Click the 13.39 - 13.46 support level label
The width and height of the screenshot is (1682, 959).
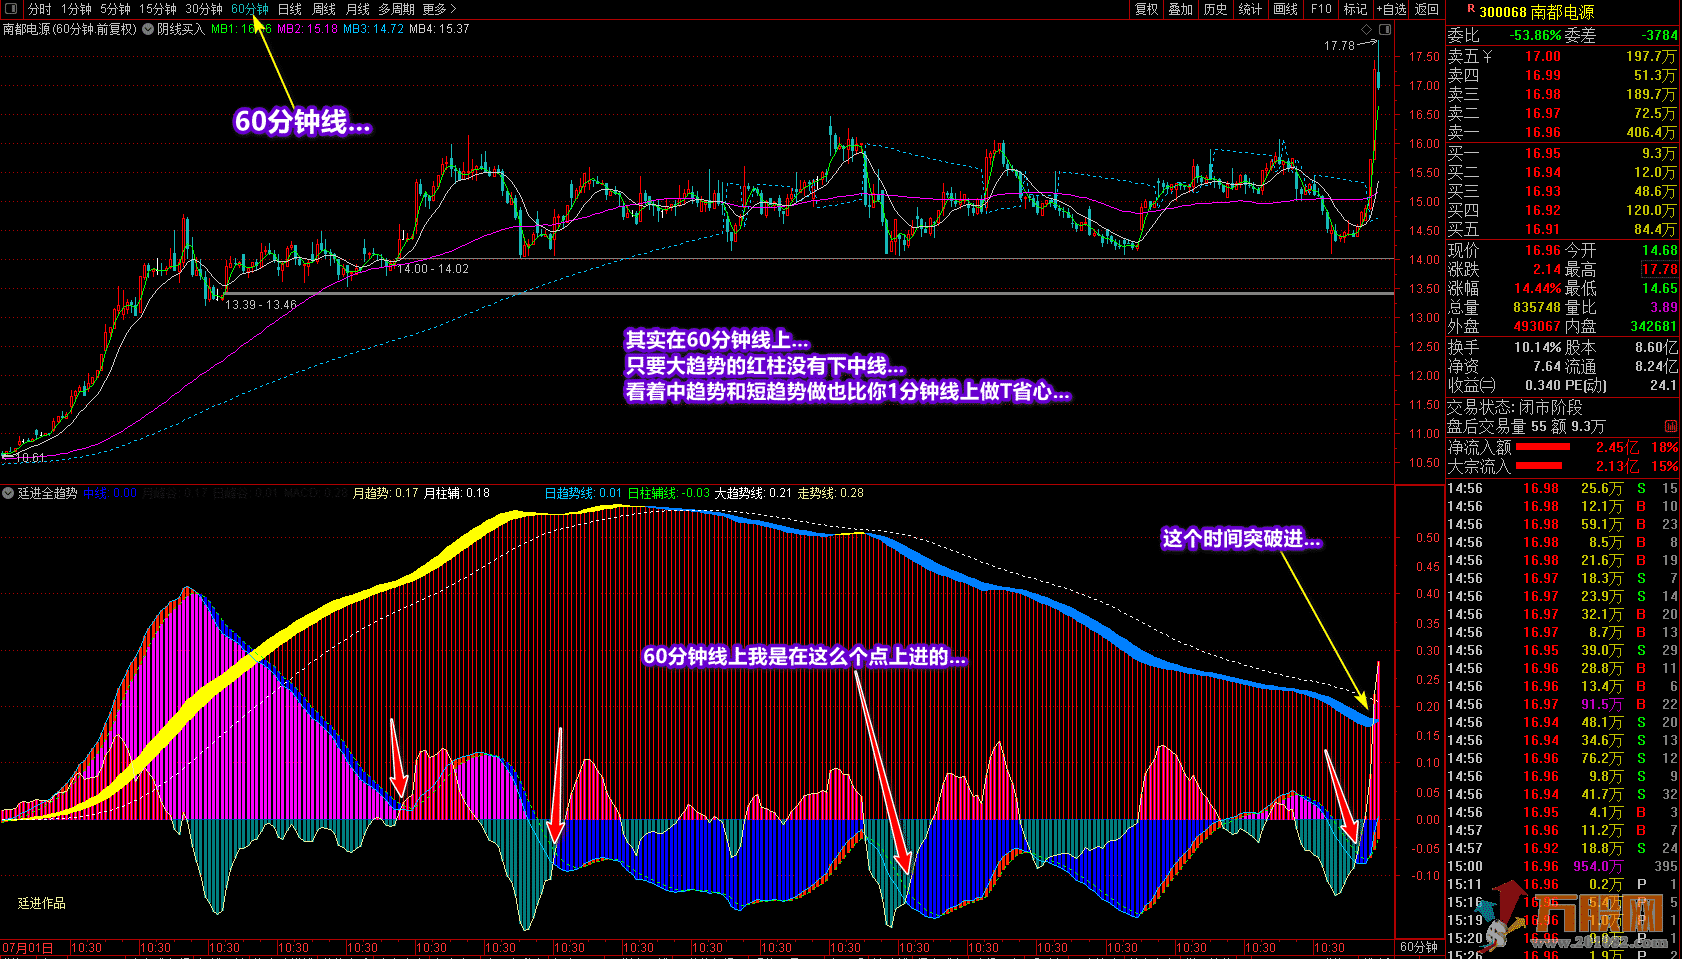tap(260, 305)
